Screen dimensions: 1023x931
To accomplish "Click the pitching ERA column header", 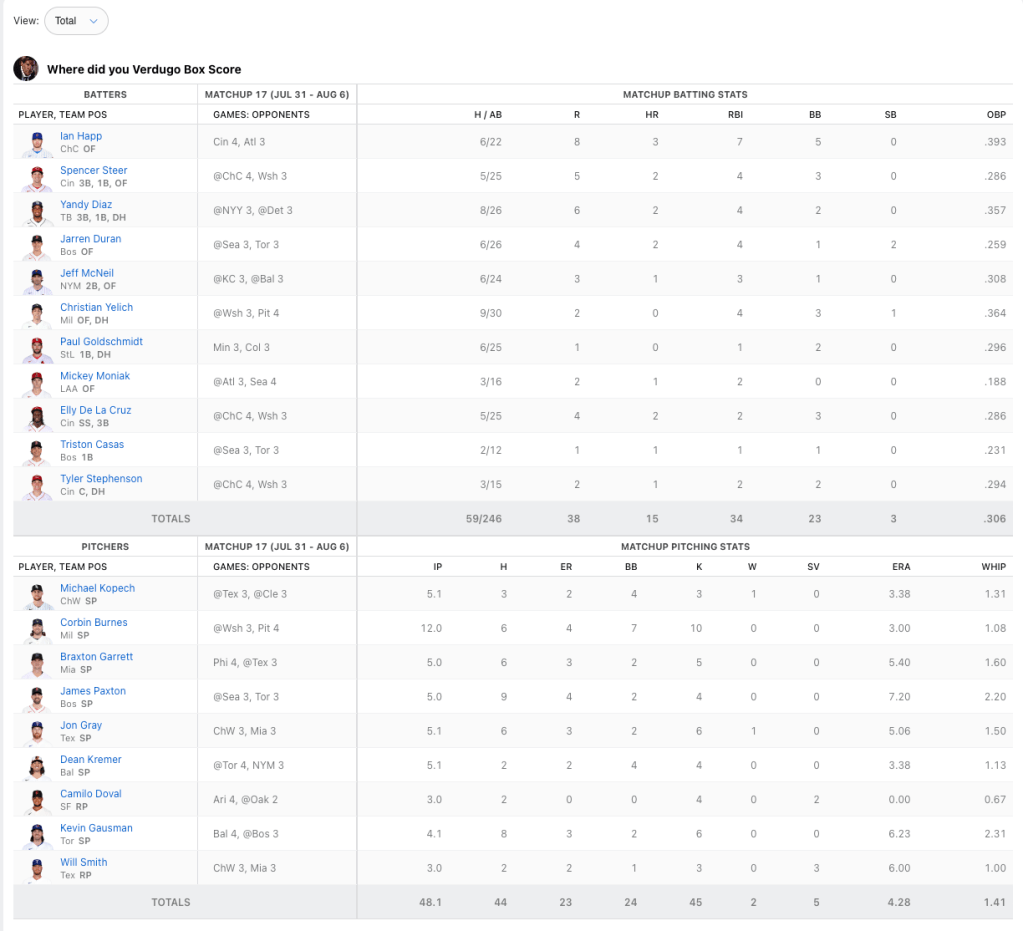I will [x=900, y=567].
